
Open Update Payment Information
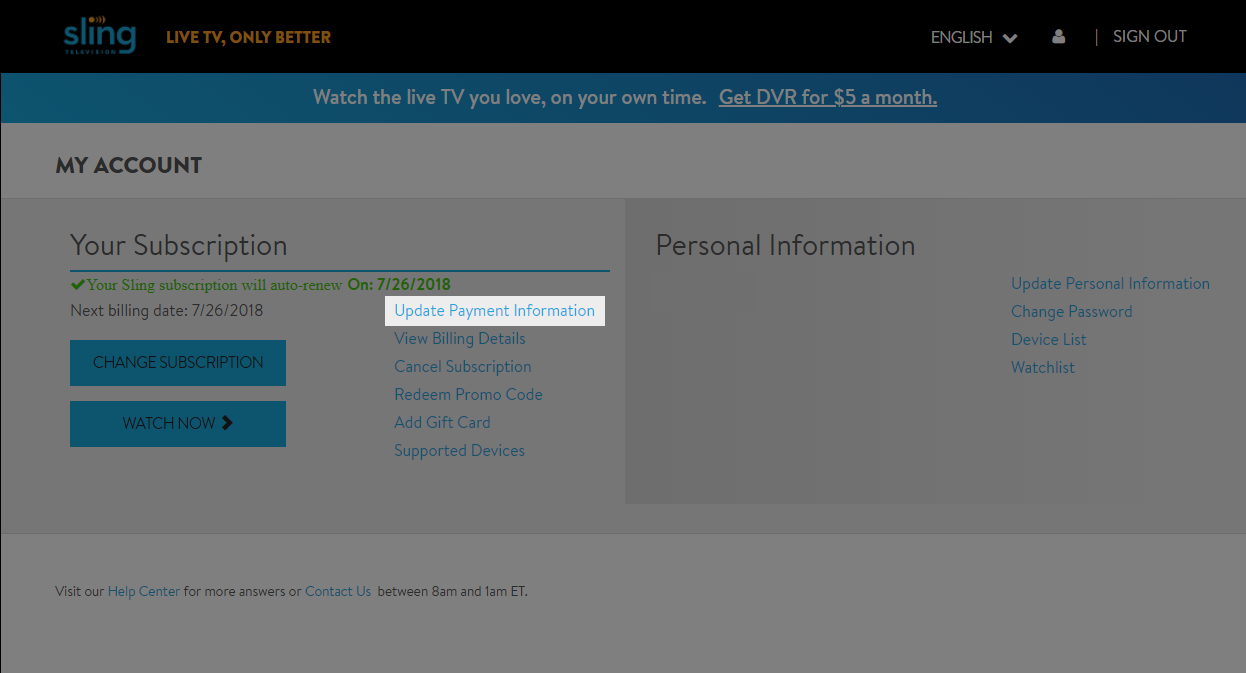pos(494,311)
